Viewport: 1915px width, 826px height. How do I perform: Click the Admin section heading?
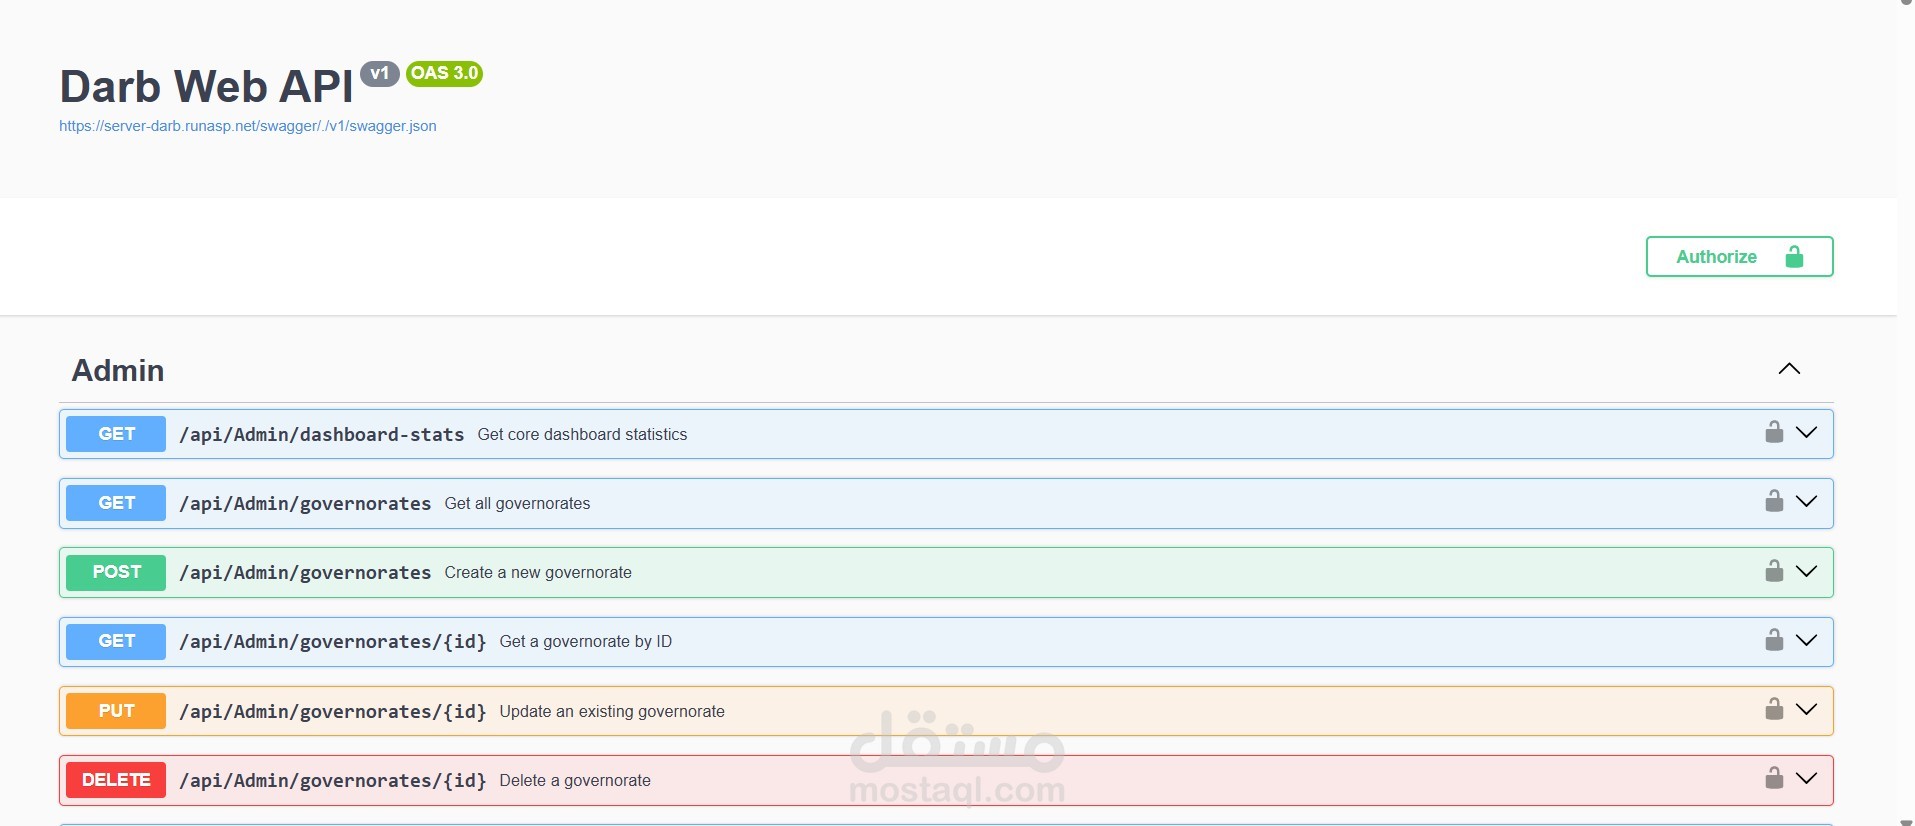click(118, 370)
